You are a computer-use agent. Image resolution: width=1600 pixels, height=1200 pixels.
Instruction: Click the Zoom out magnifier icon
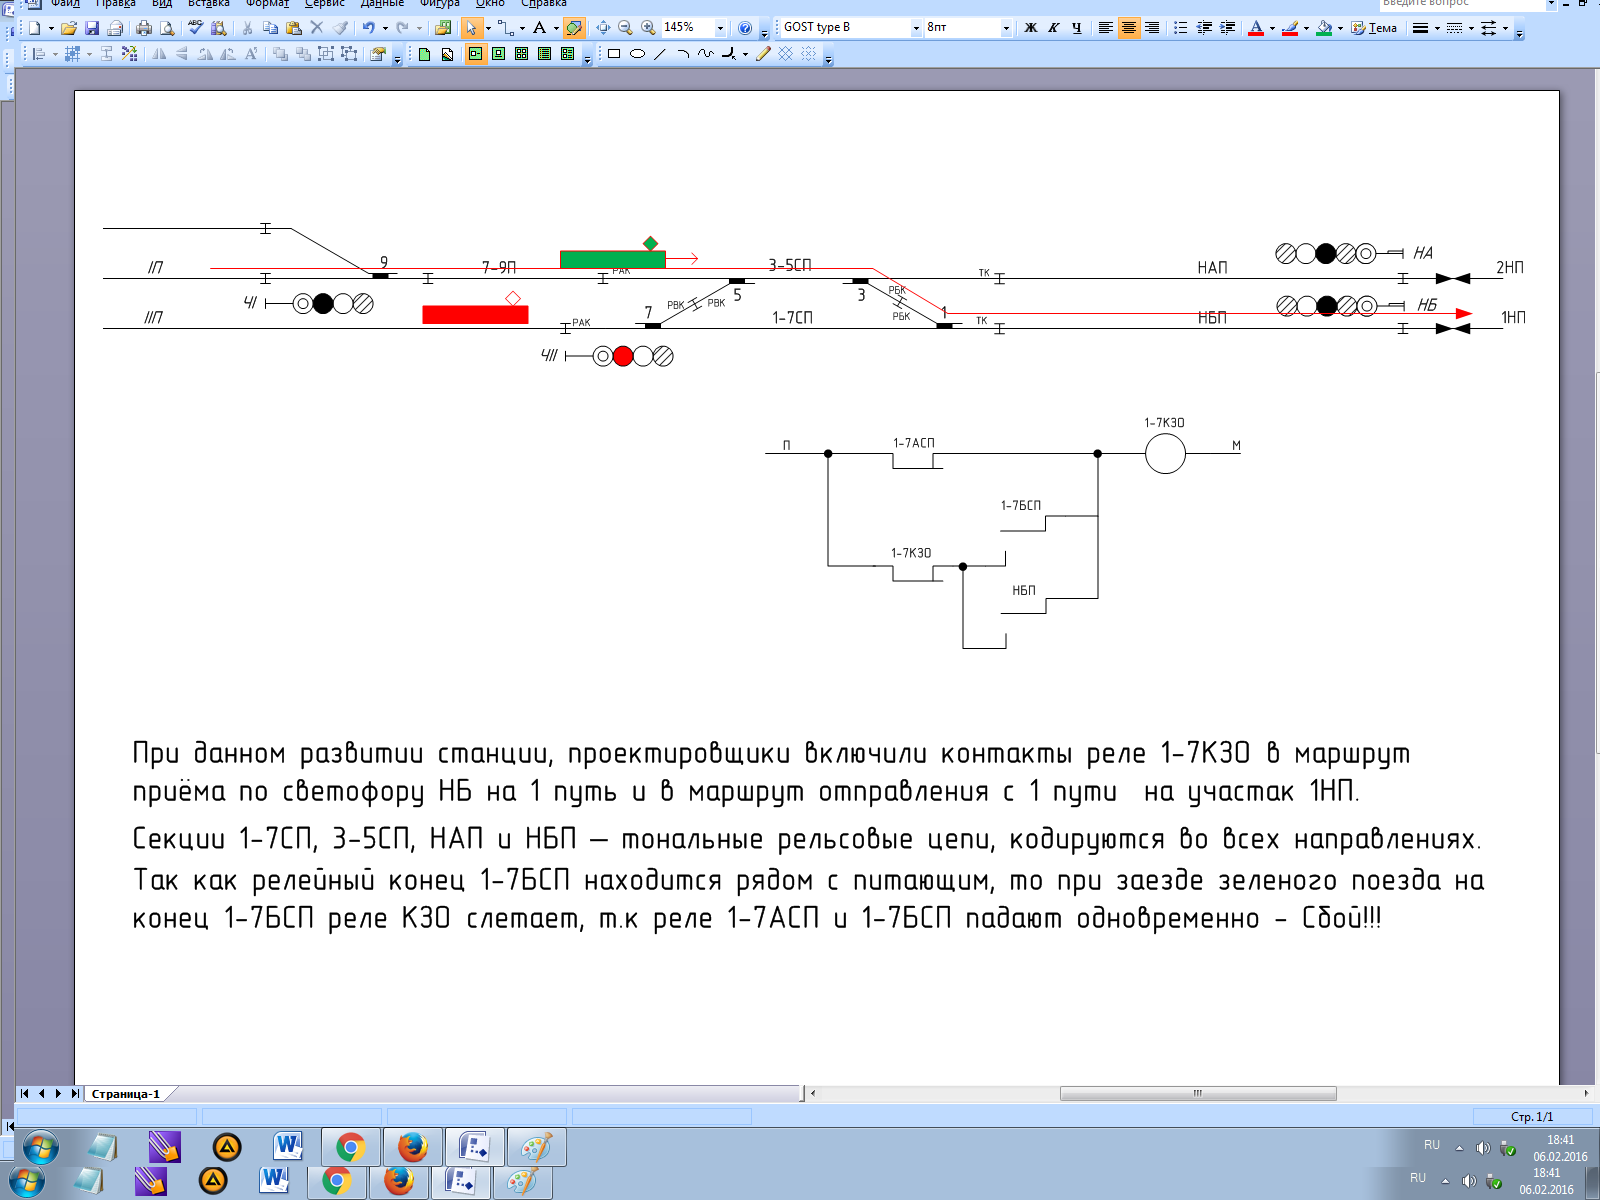[625, 28]
